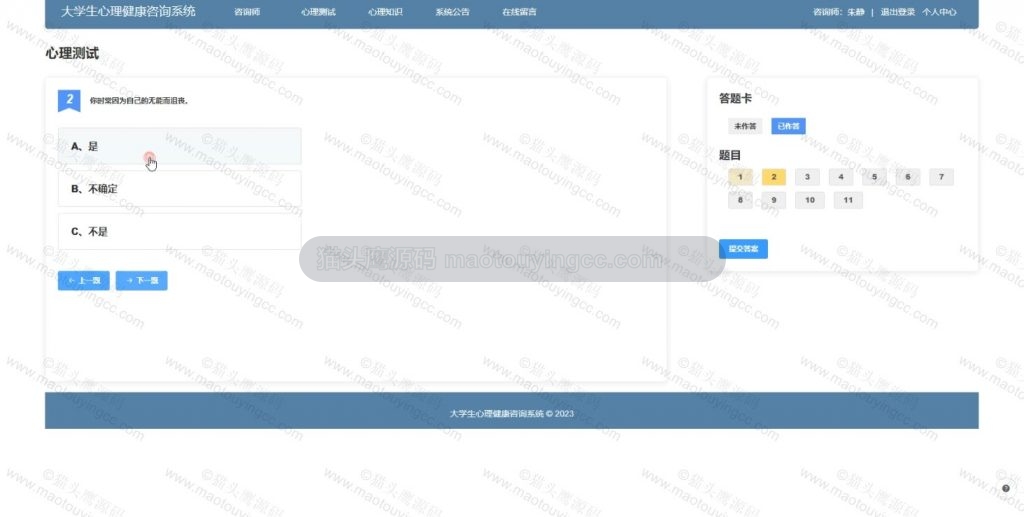Open 个人中心 in the header

[x=939, y=12]
